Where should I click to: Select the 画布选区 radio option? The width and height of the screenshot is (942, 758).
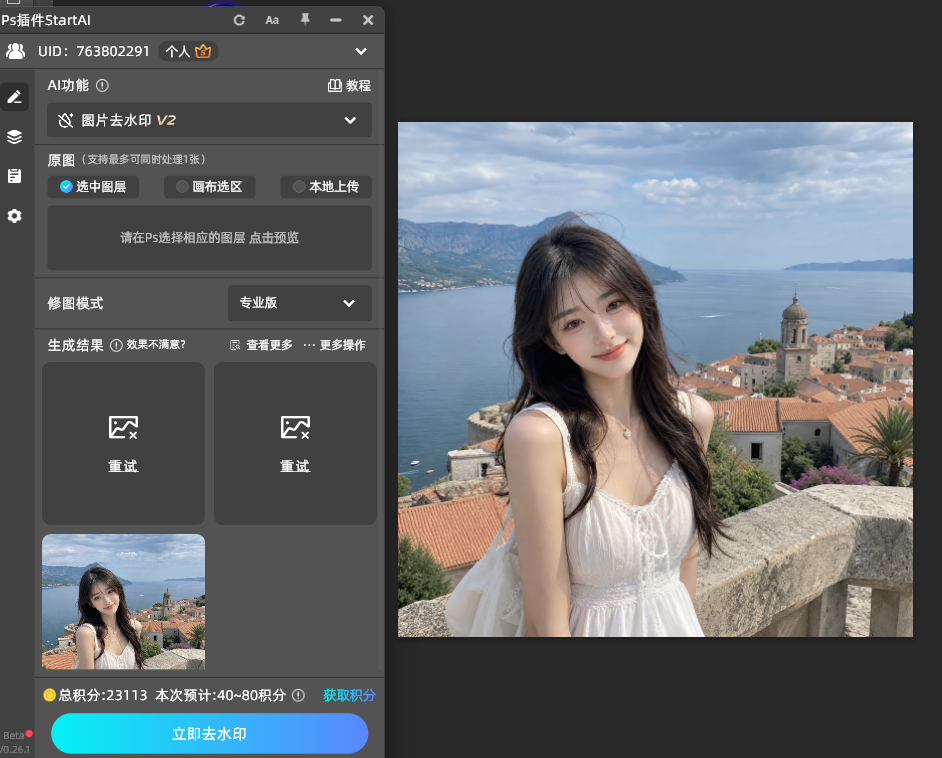[x=210, y=187]
